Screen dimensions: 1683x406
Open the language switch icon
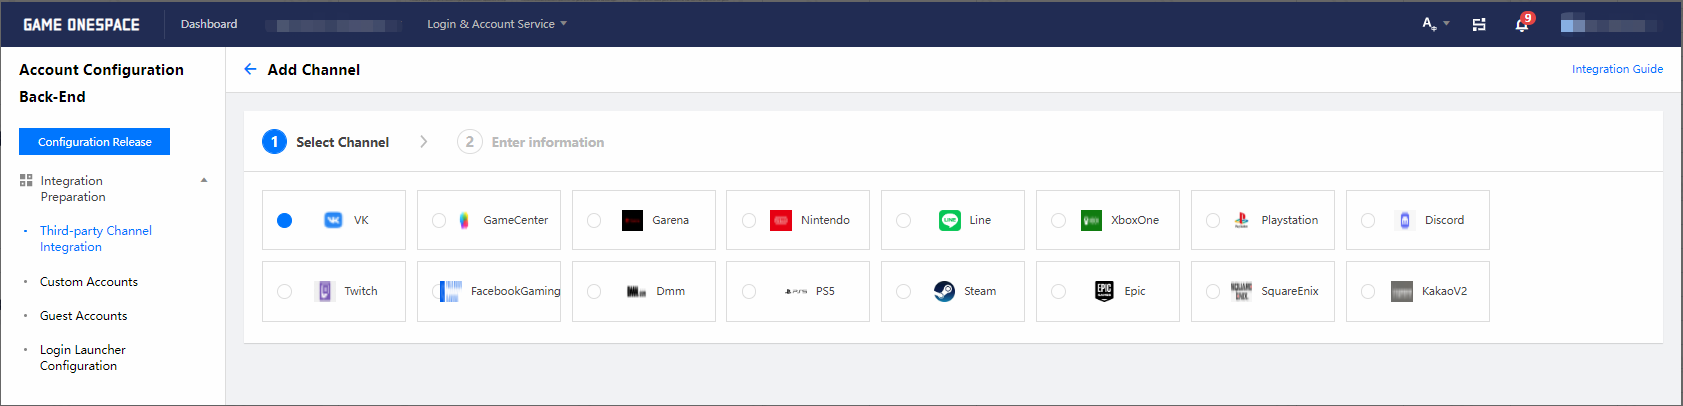tap(1430, 23)
